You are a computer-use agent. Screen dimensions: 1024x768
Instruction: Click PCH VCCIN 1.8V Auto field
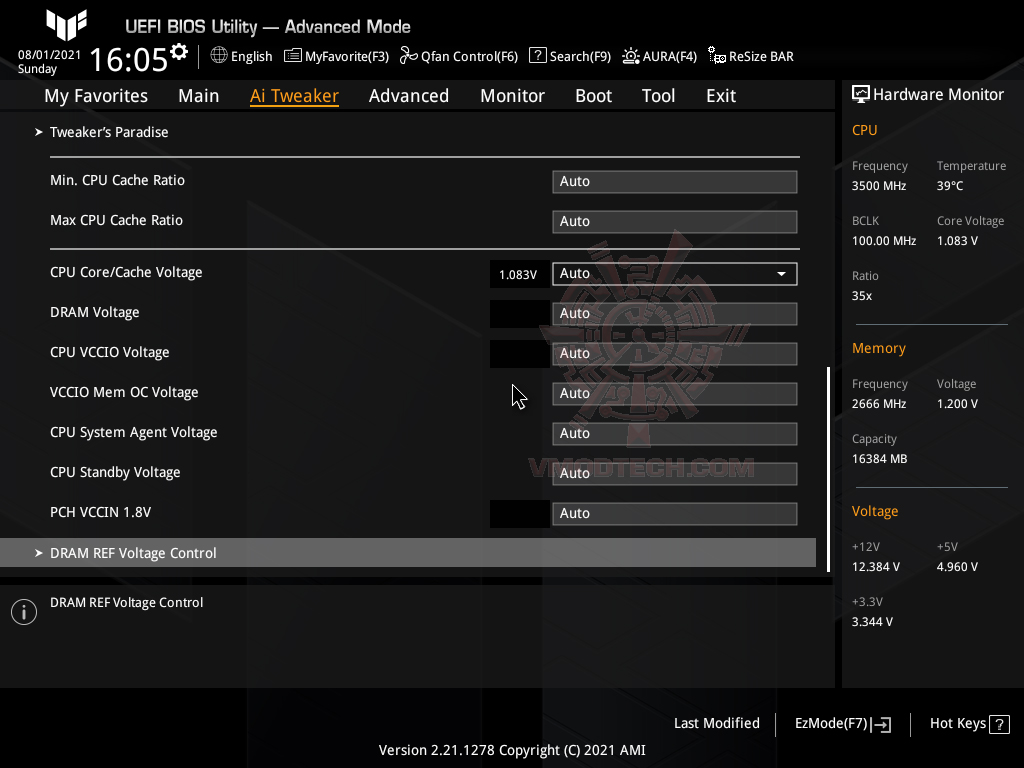[x=675, y=513]
